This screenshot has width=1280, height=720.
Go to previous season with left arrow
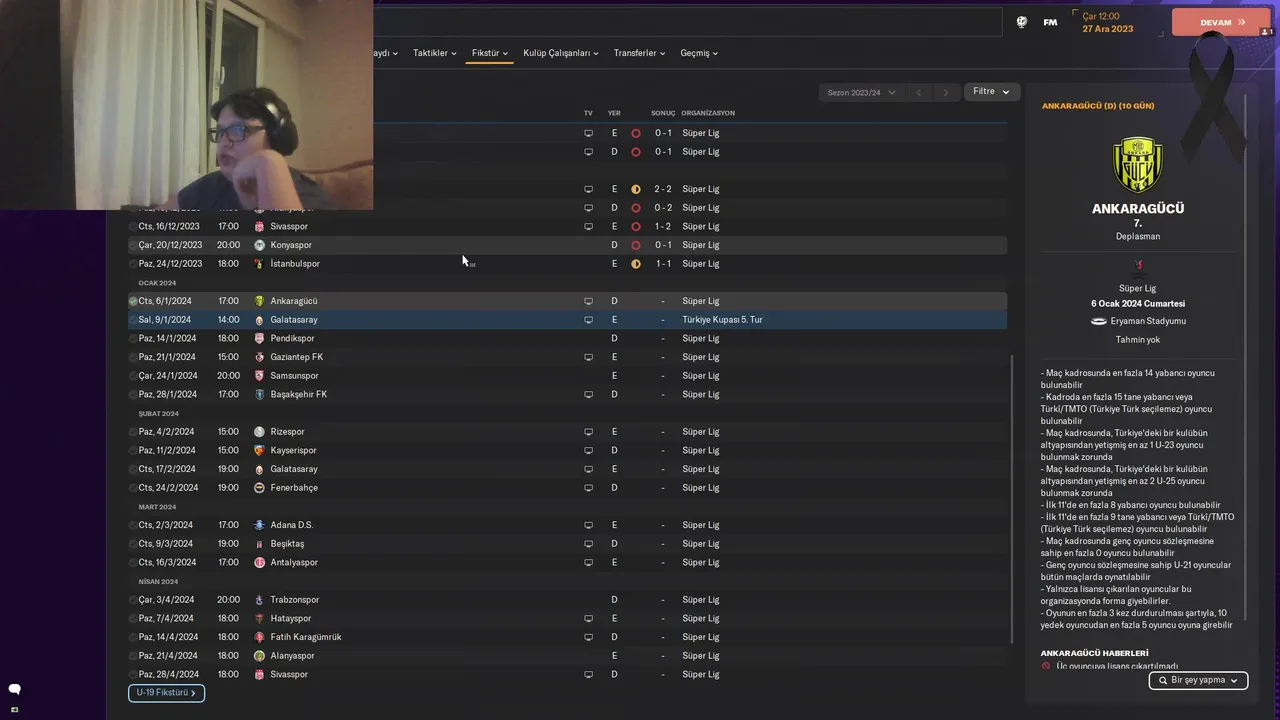tap(918, 92)
